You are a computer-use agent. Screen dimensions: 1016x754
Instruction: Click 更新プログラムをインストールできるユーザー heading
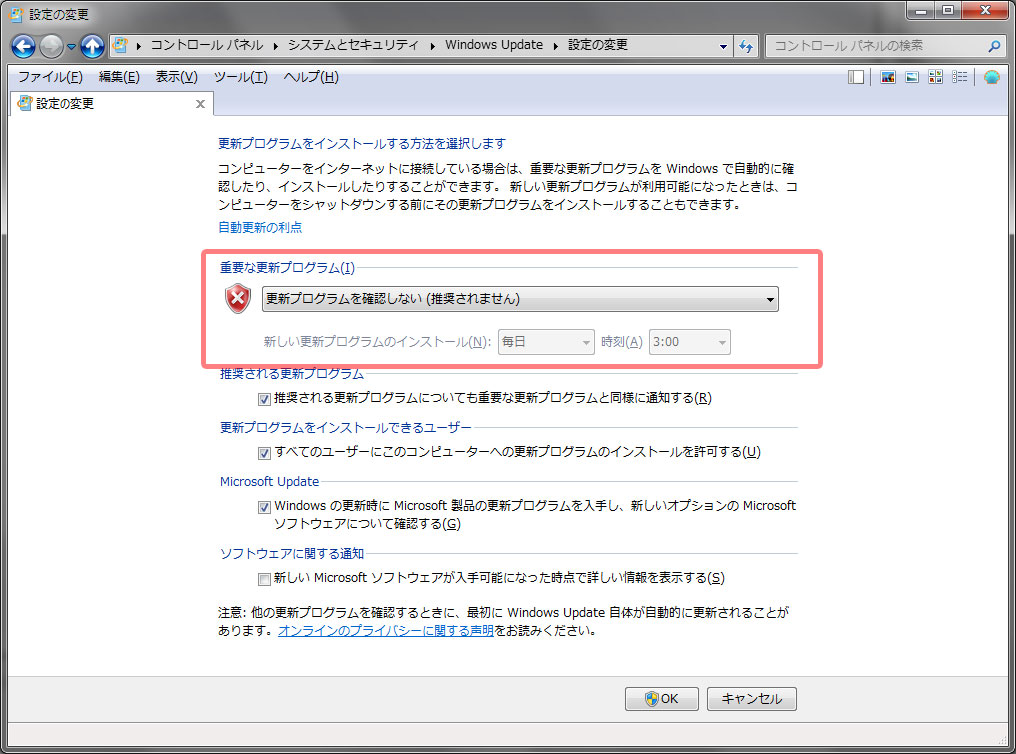(x=345, y=428)
